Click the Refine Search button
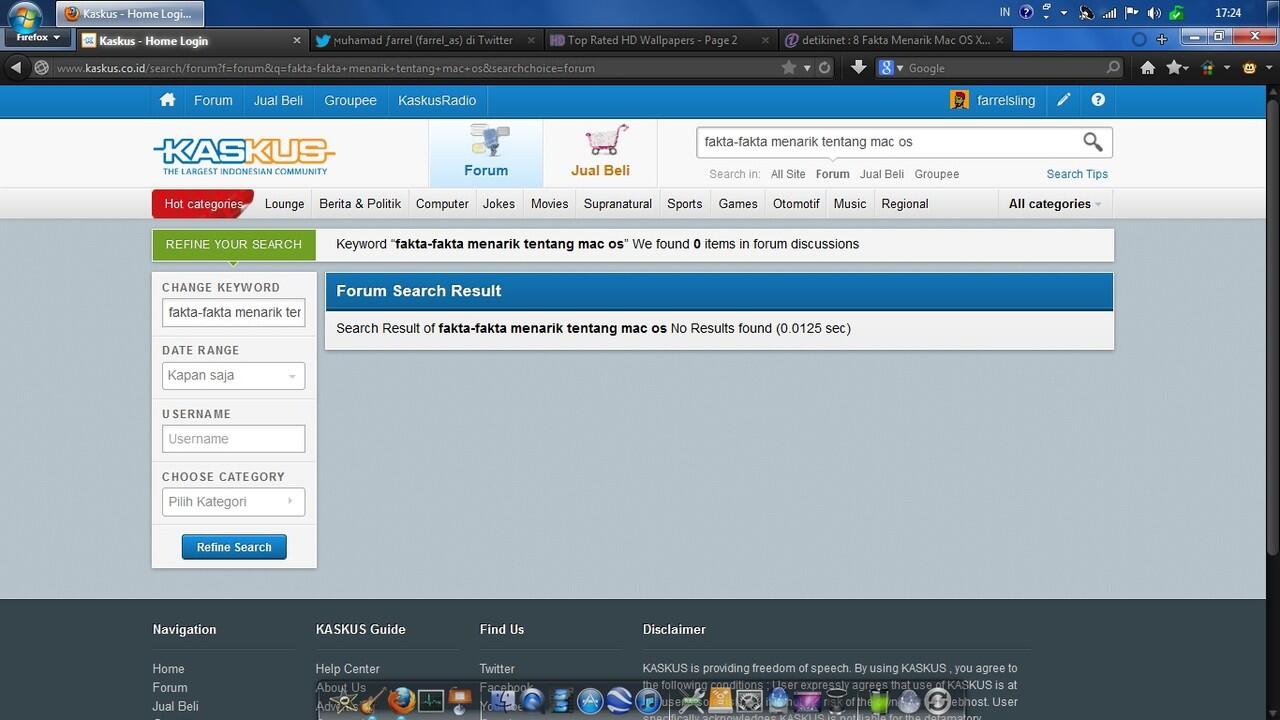The width and height of the screenshot is (1280, 720). tap(234, 547)
